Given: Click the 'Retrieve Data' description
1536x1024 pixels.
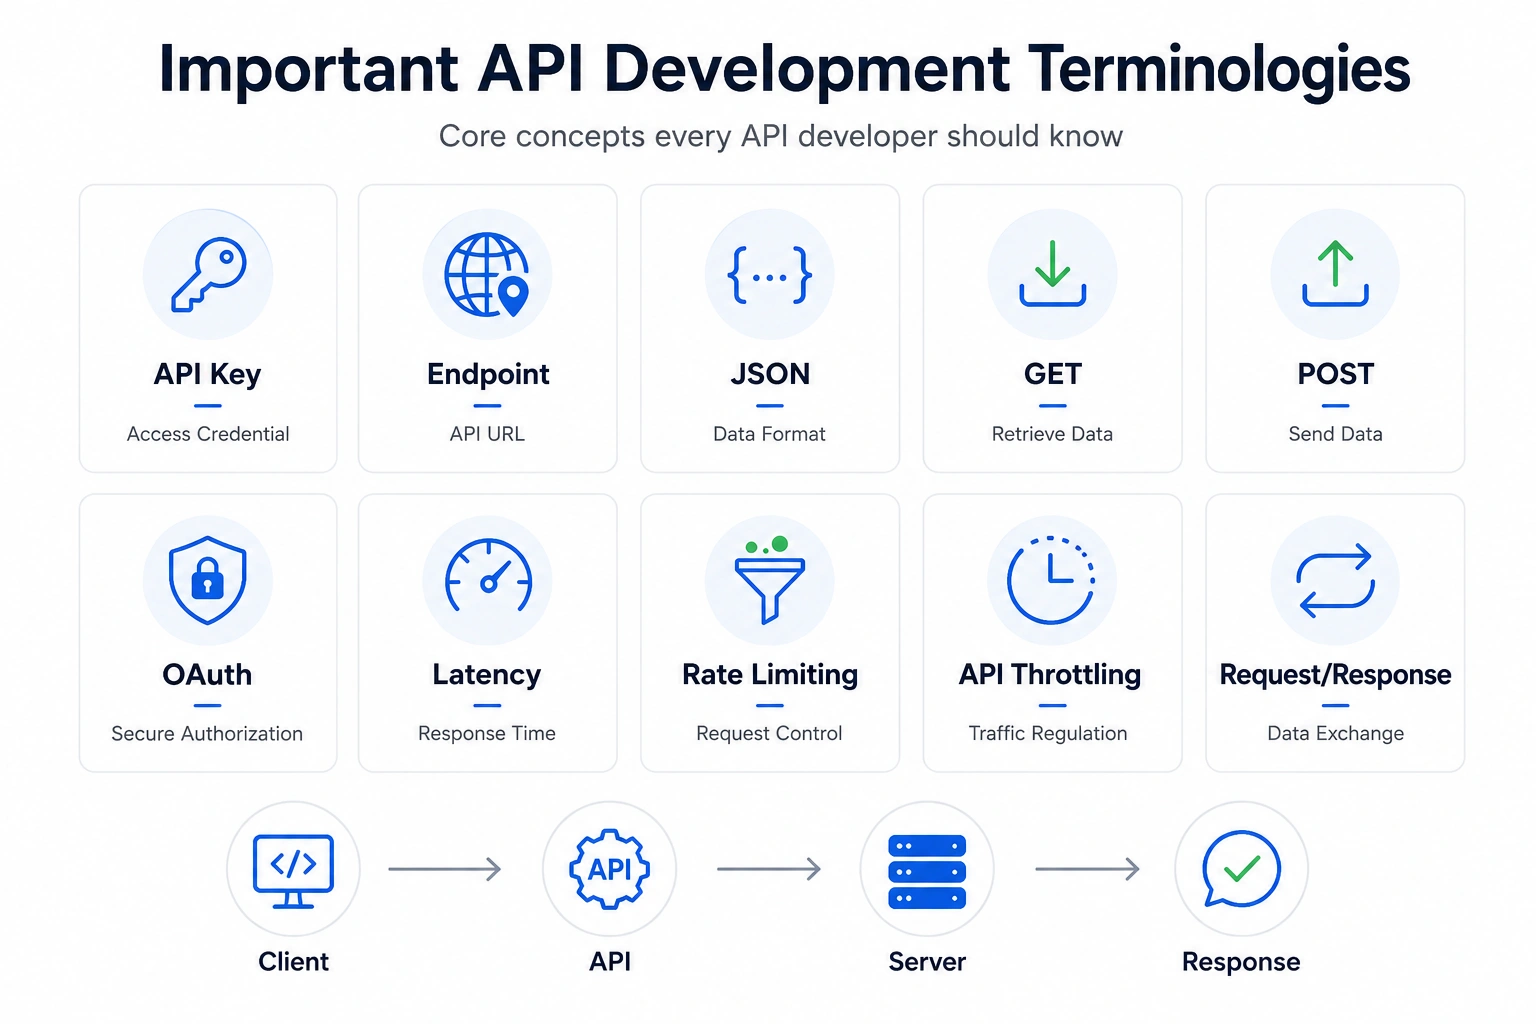Looking at the screenshot, I should click(x=1052, y=434).
